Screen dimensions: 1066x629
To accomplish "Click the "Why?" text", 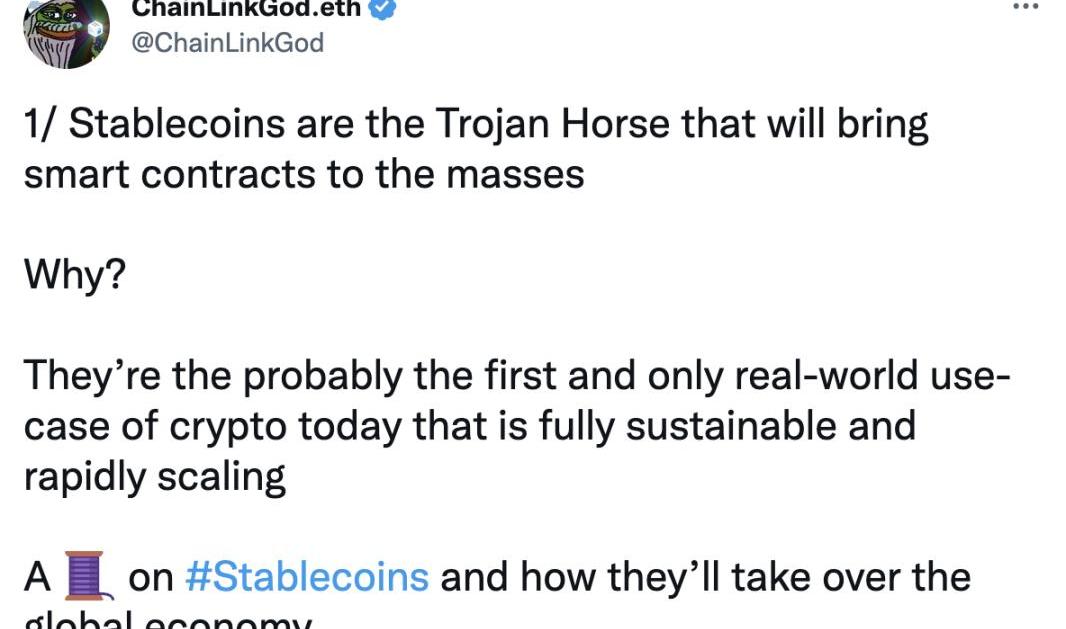I will coord(76,276).
